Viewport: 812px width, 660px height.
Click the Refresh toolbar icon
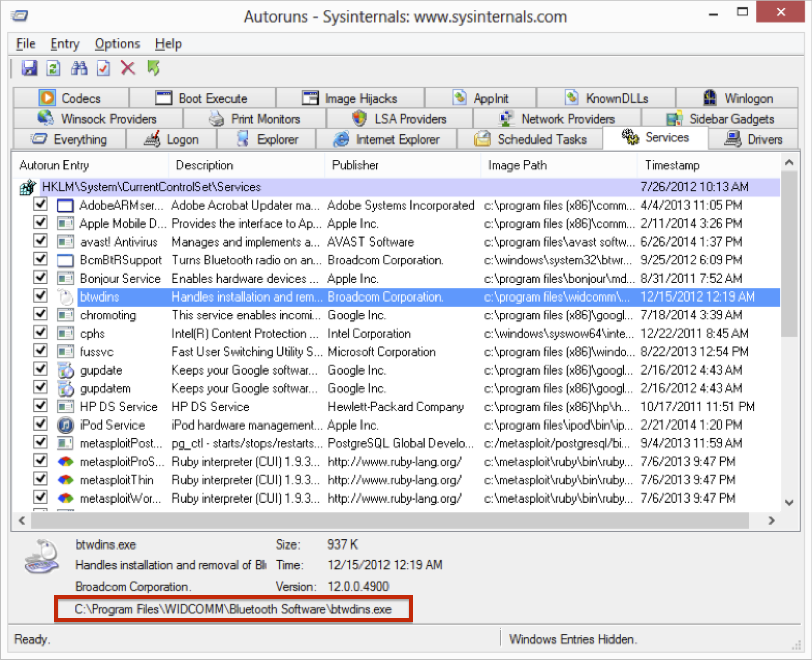tap(53, 68)
